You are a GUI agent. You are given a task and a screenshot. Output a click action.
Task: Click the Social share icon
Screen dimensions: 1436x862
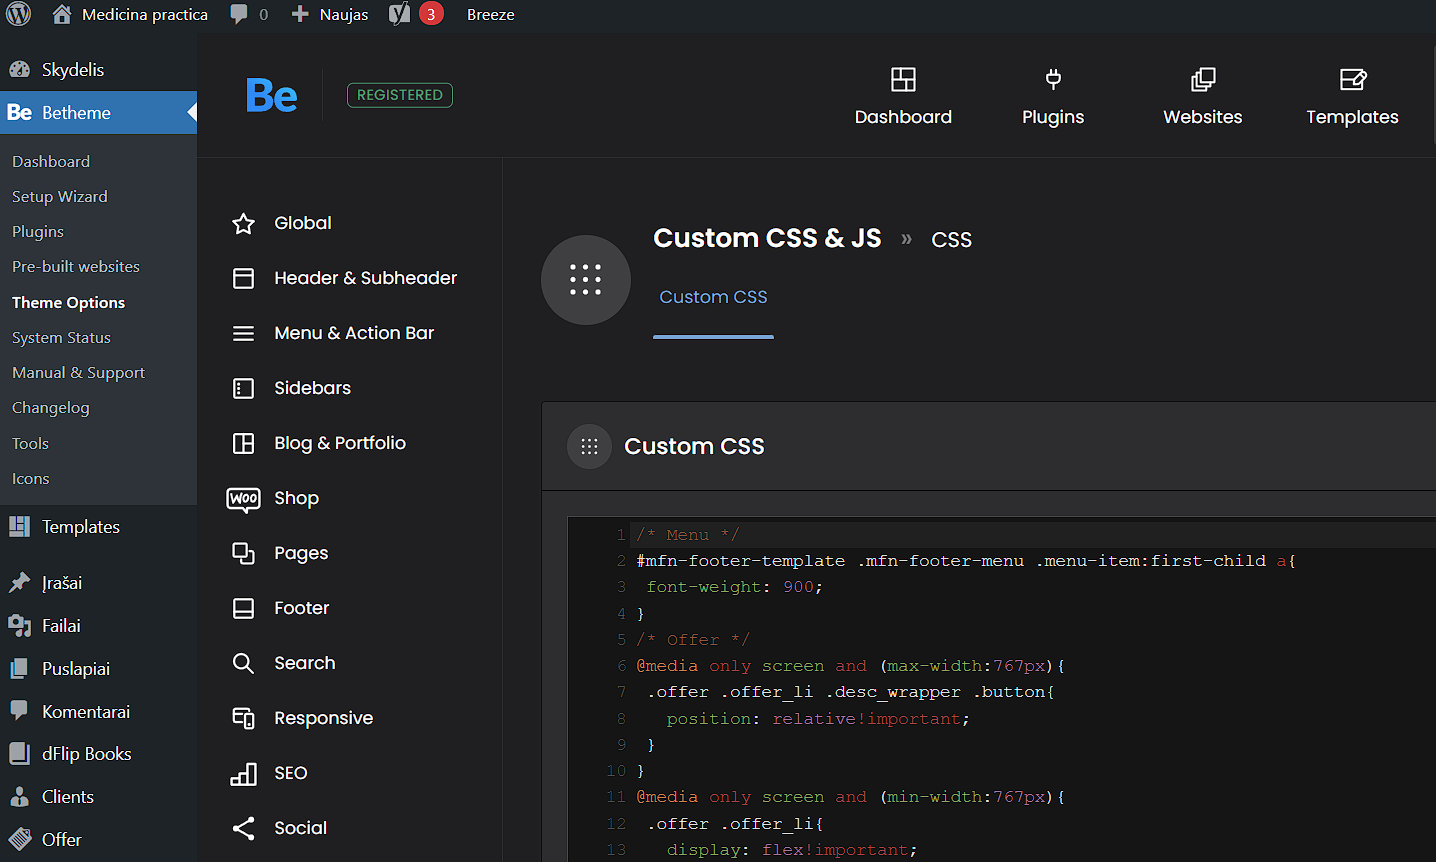[x=243, y=828]
